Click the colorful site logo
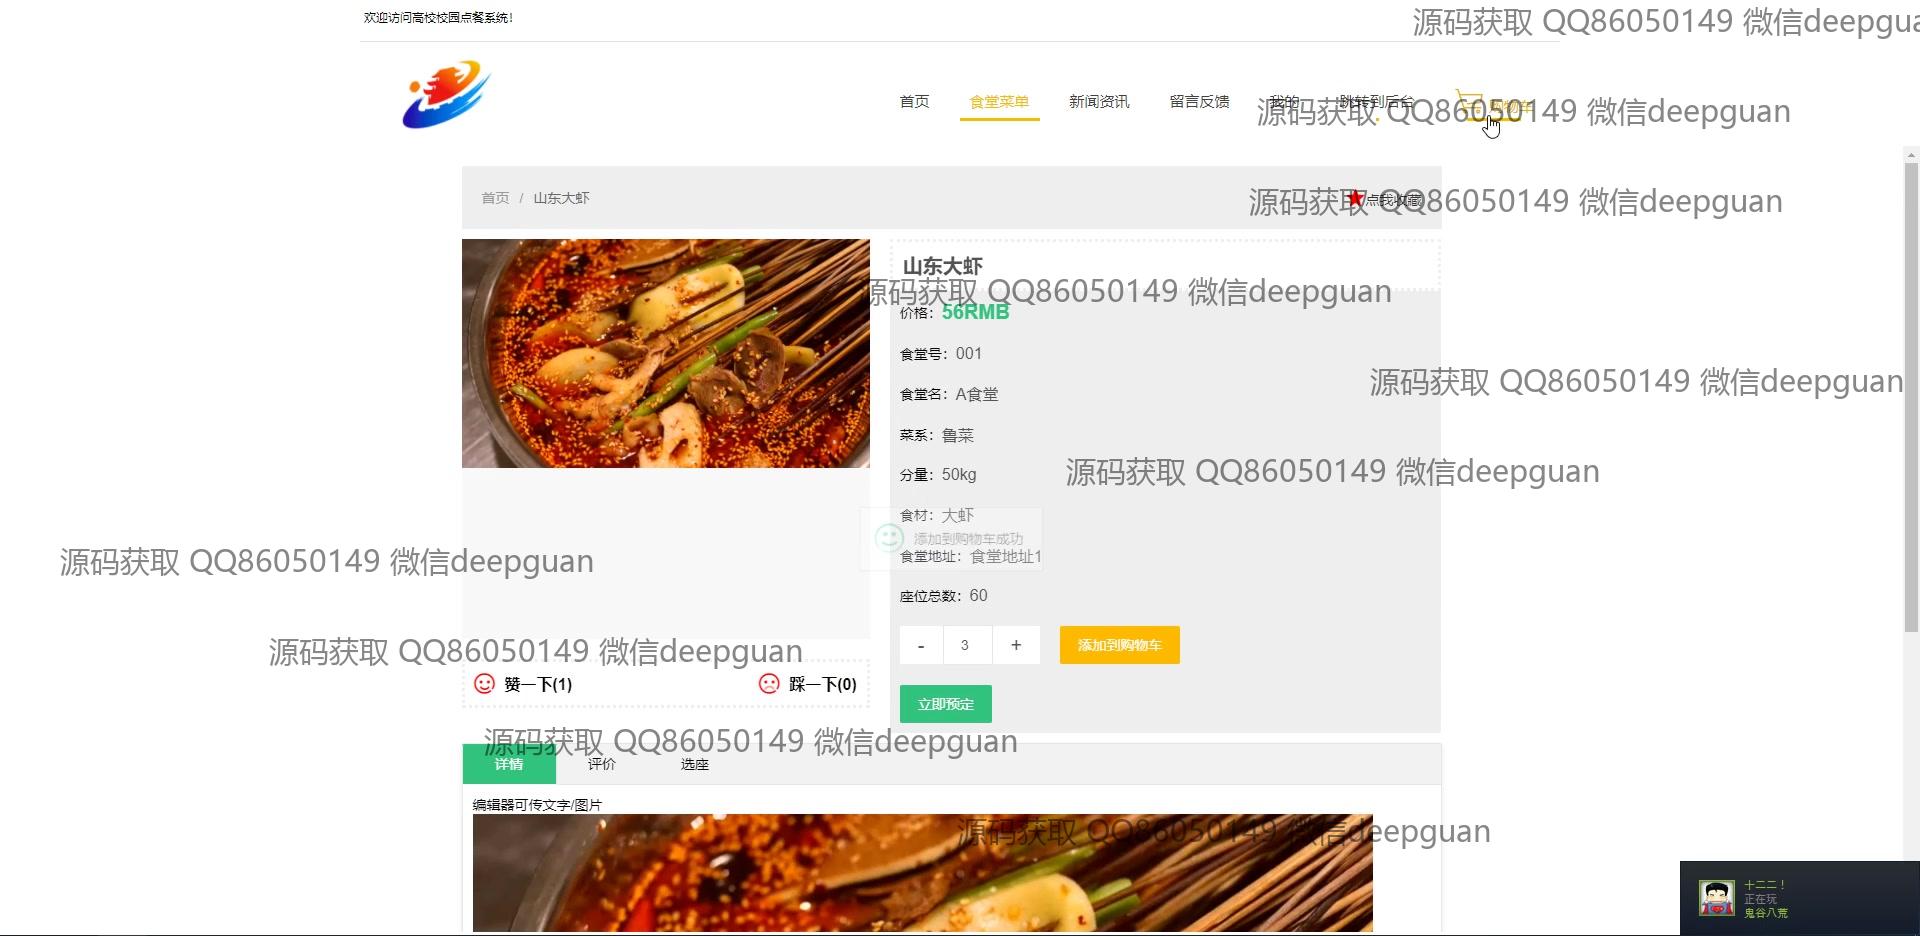 click(446, 95)
